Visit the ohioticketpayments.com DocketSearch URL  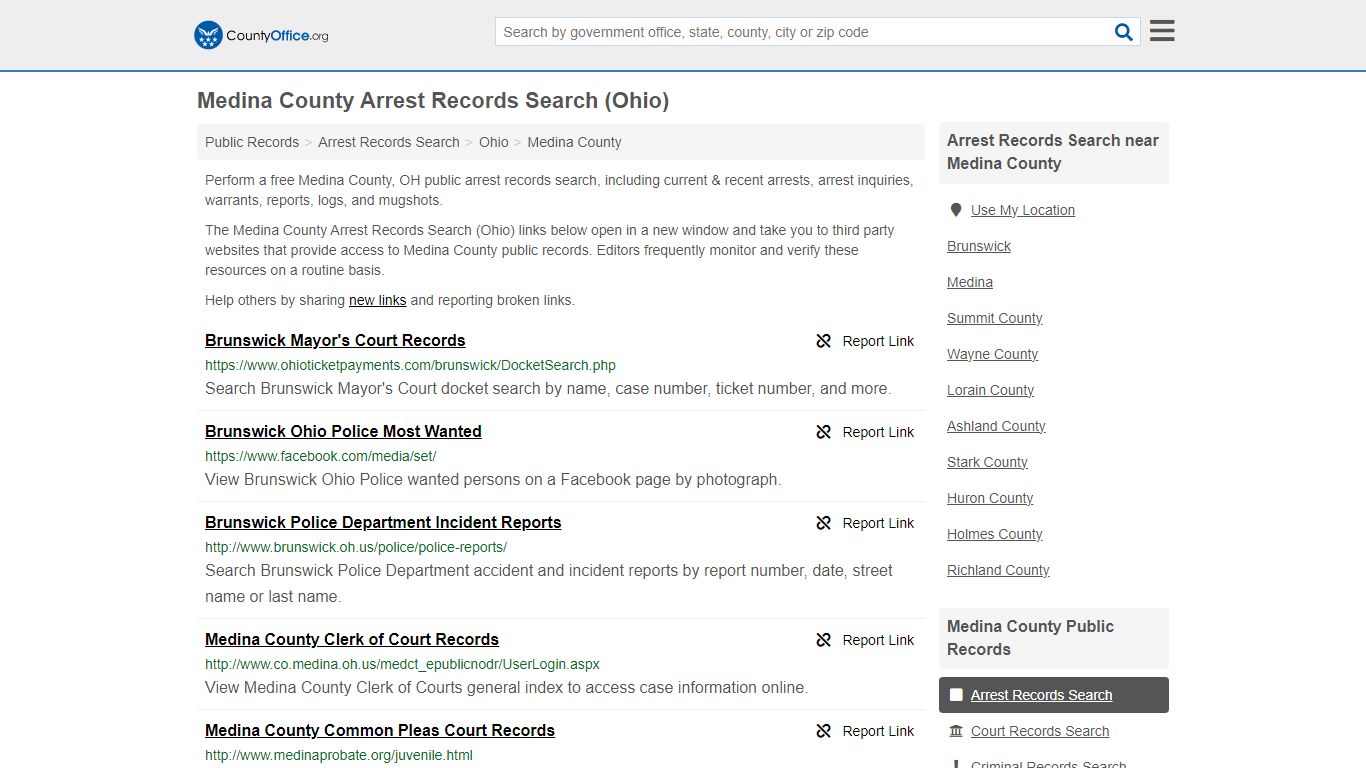[410, 365]
